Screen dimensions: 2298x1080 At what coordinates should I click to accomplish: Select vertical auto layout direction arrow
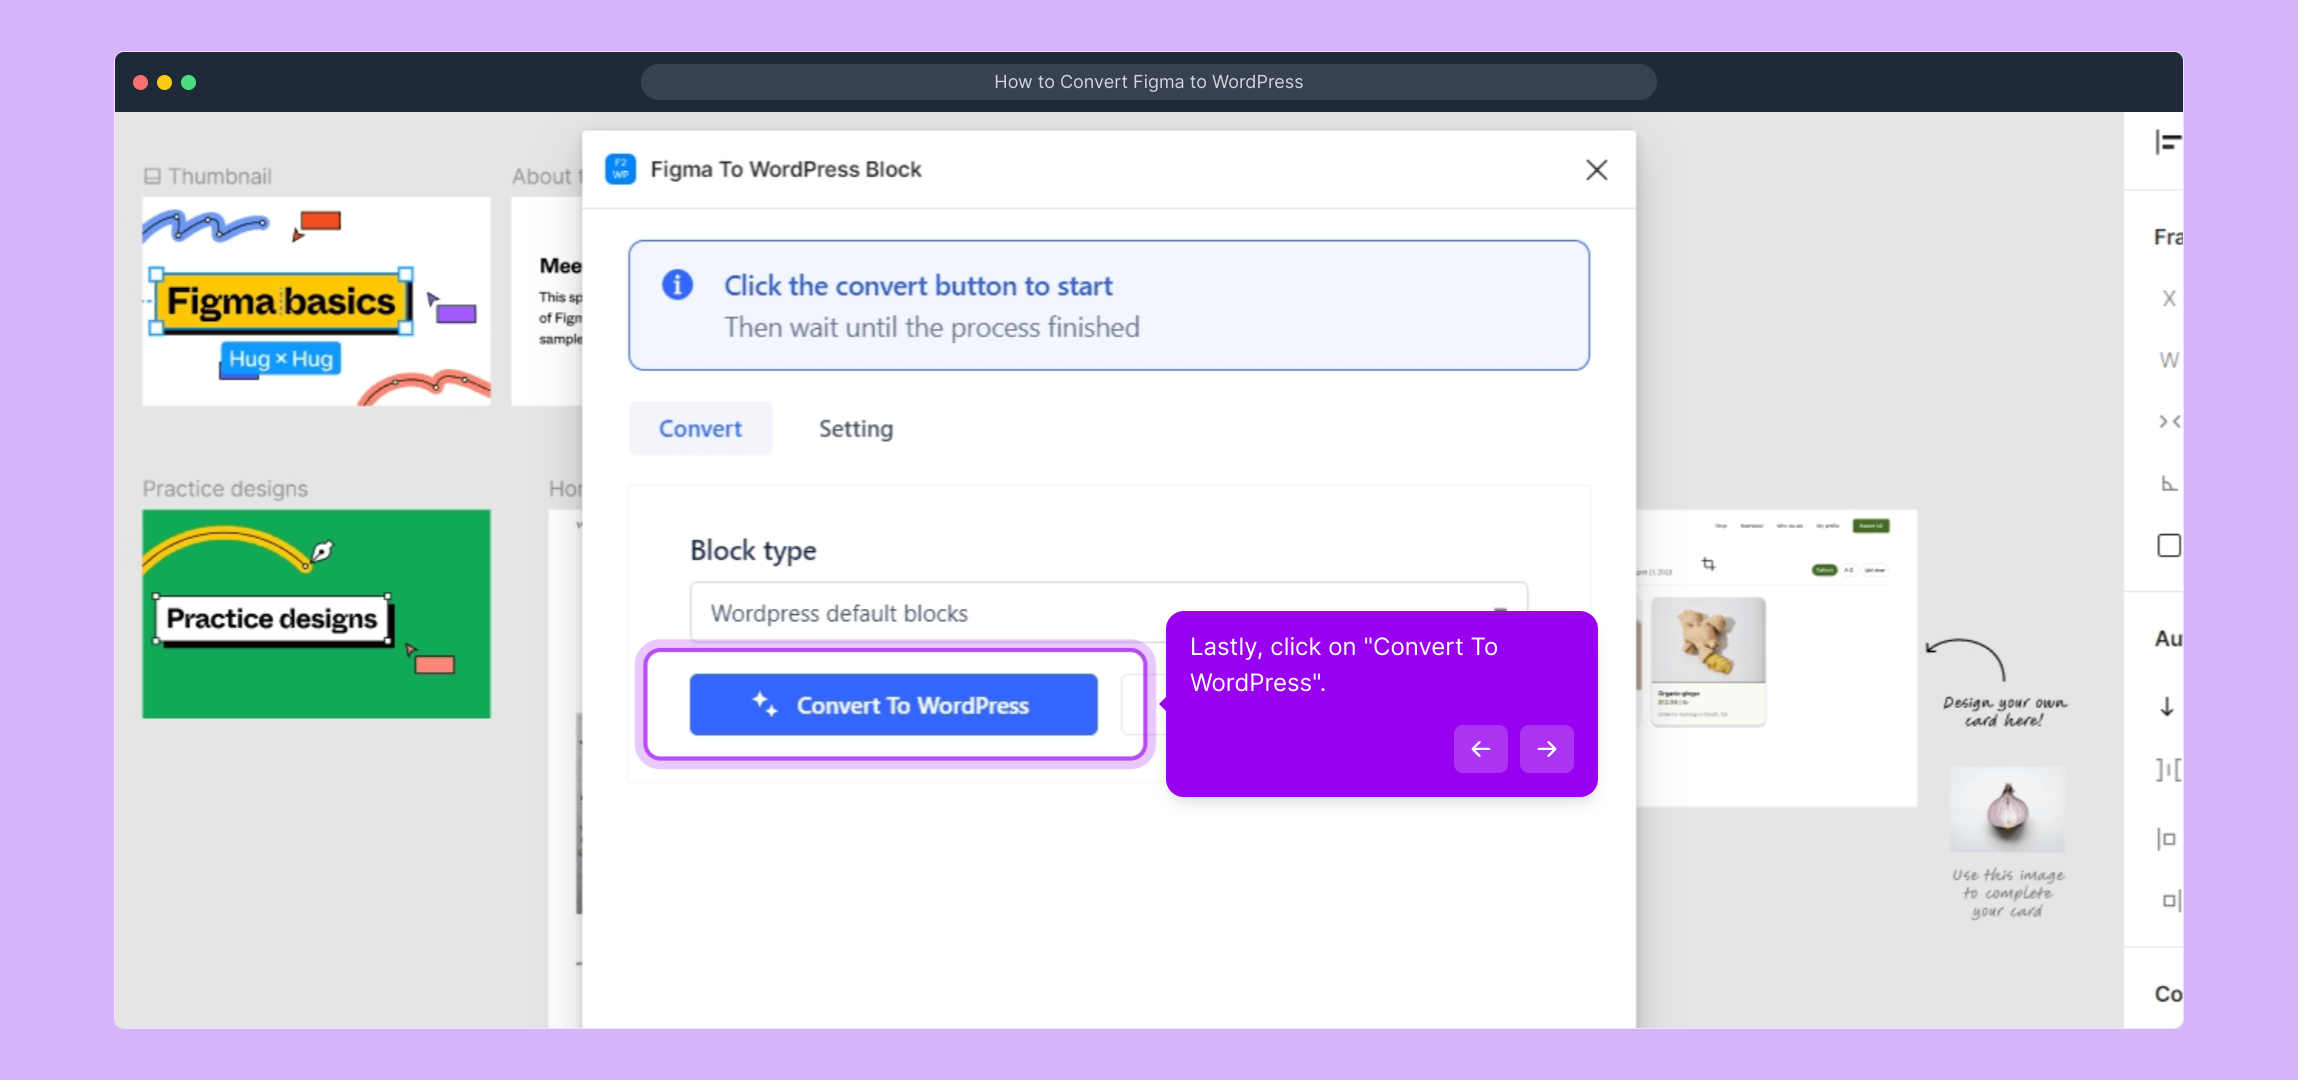pos(2166,707)
